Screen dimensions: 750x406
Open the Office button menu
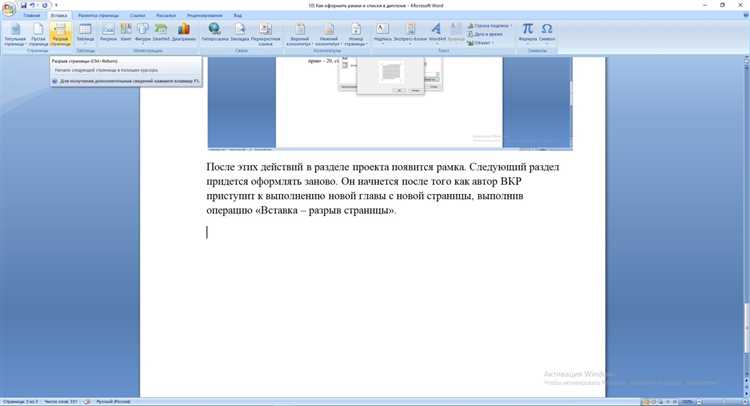pyautogui.click(x=8, y=8)
